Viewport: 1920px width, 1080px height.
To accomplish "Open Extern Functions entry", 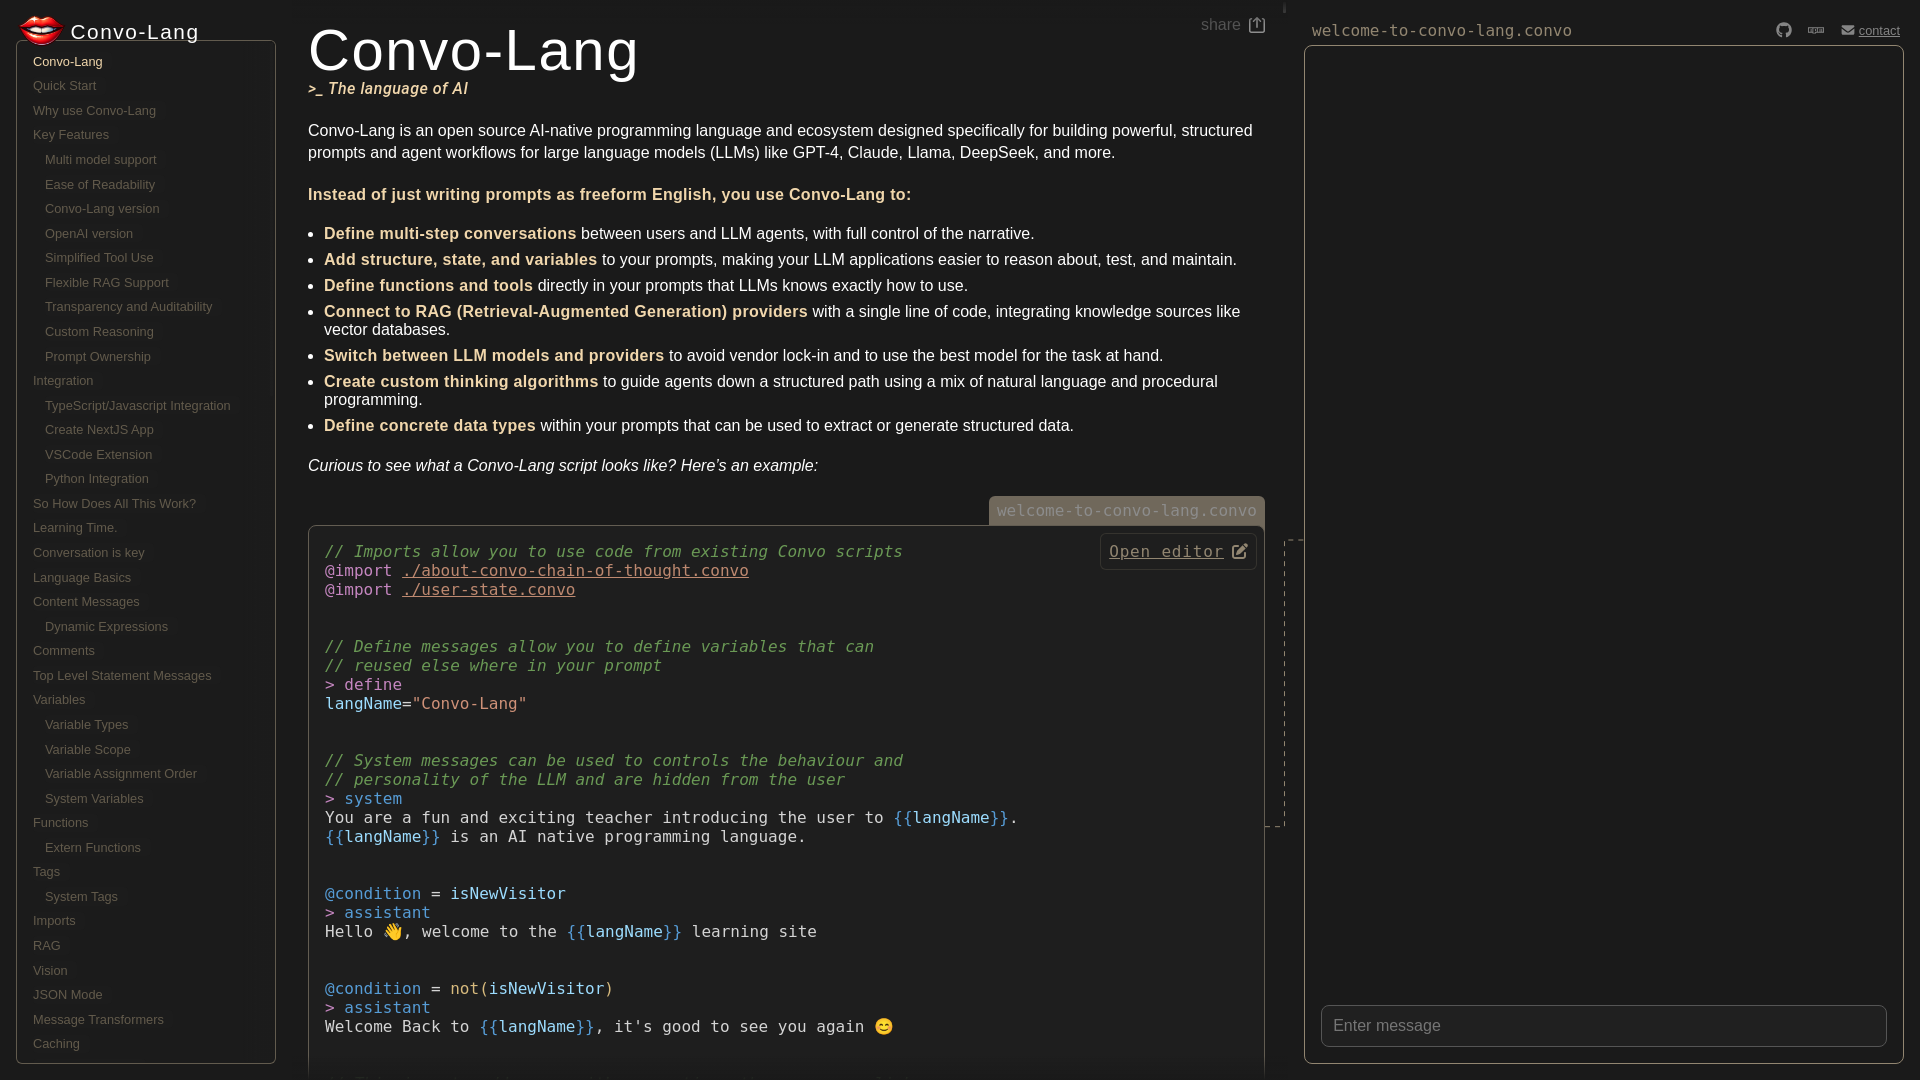I will 93,848.
